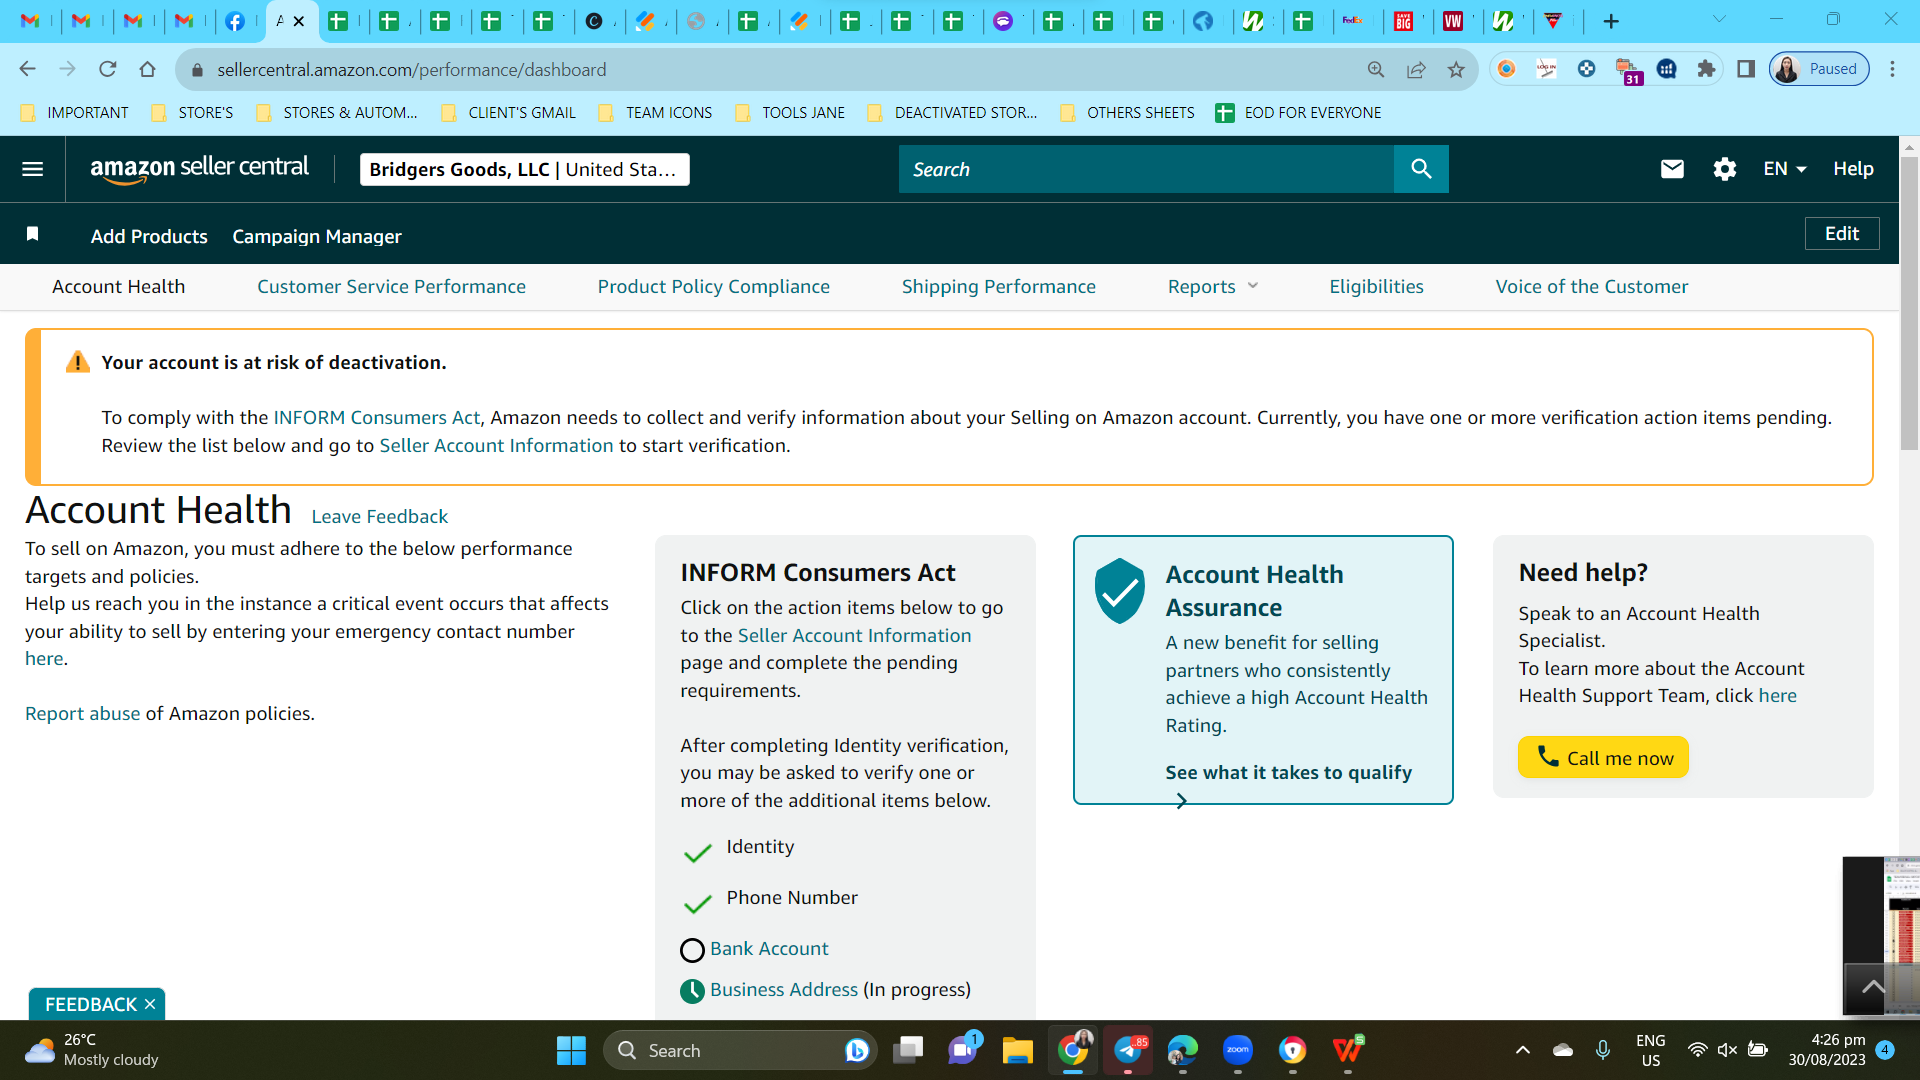Open the EN language dropdown

pyautogui.click(x=1785, y=169)
